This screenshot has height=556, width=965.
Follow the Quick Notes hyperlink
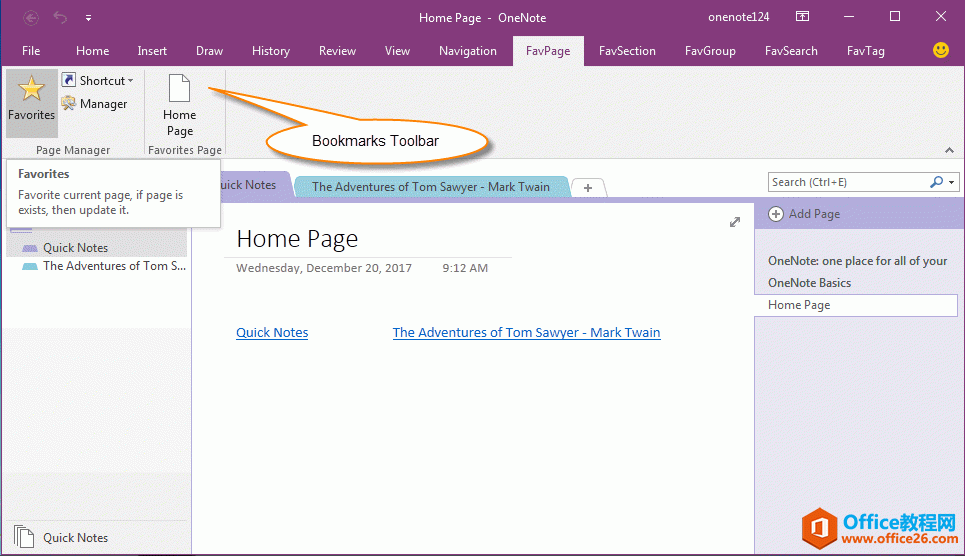click(272, 332)
